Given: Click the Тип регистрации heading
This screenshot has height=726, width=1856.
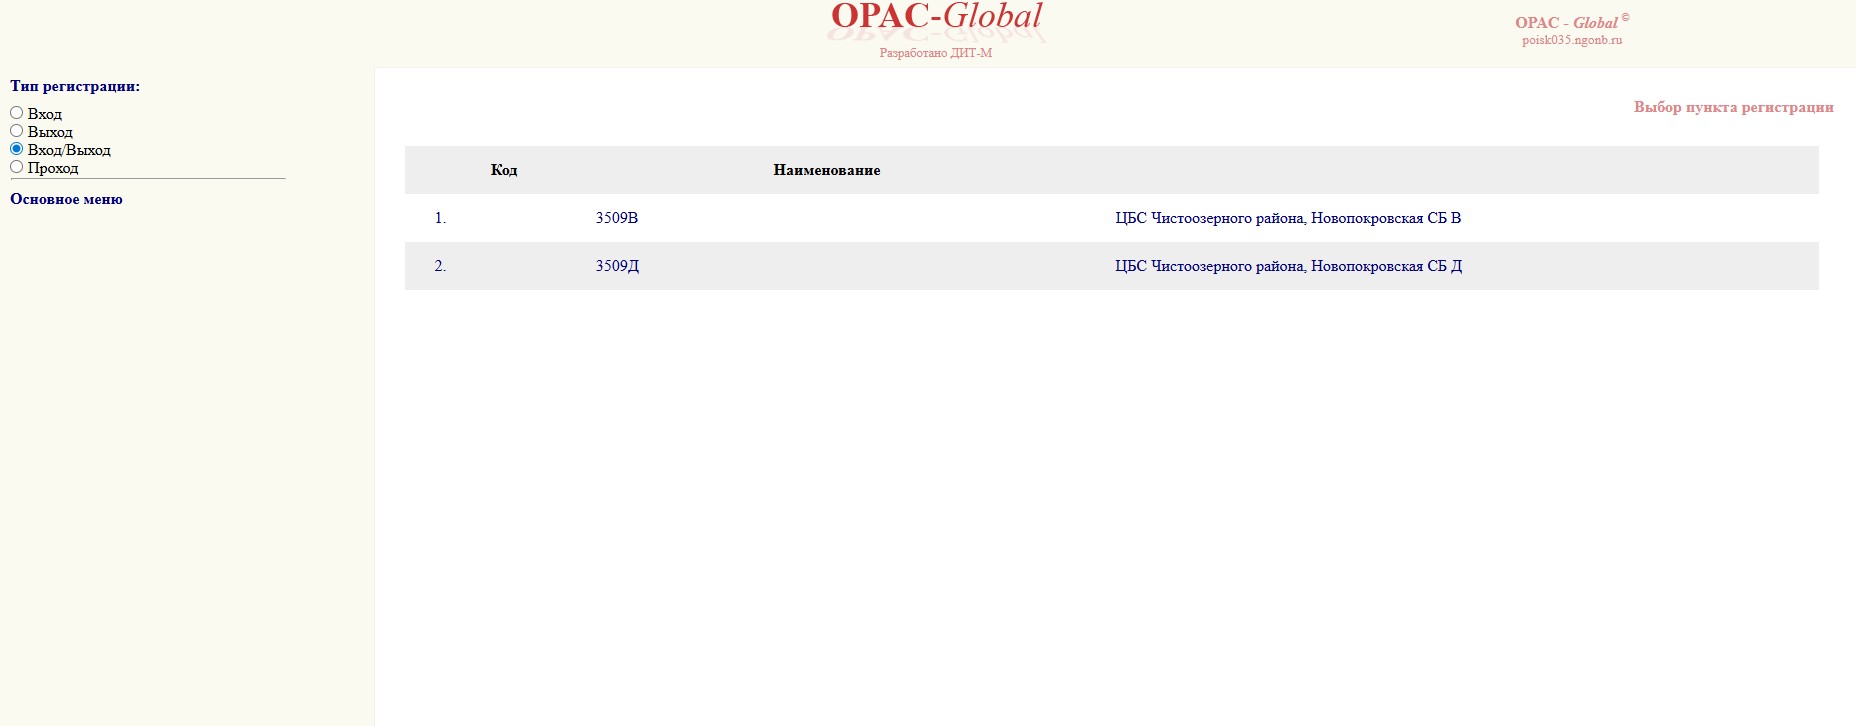Looking at the screenshot, I should pos(75,86).
